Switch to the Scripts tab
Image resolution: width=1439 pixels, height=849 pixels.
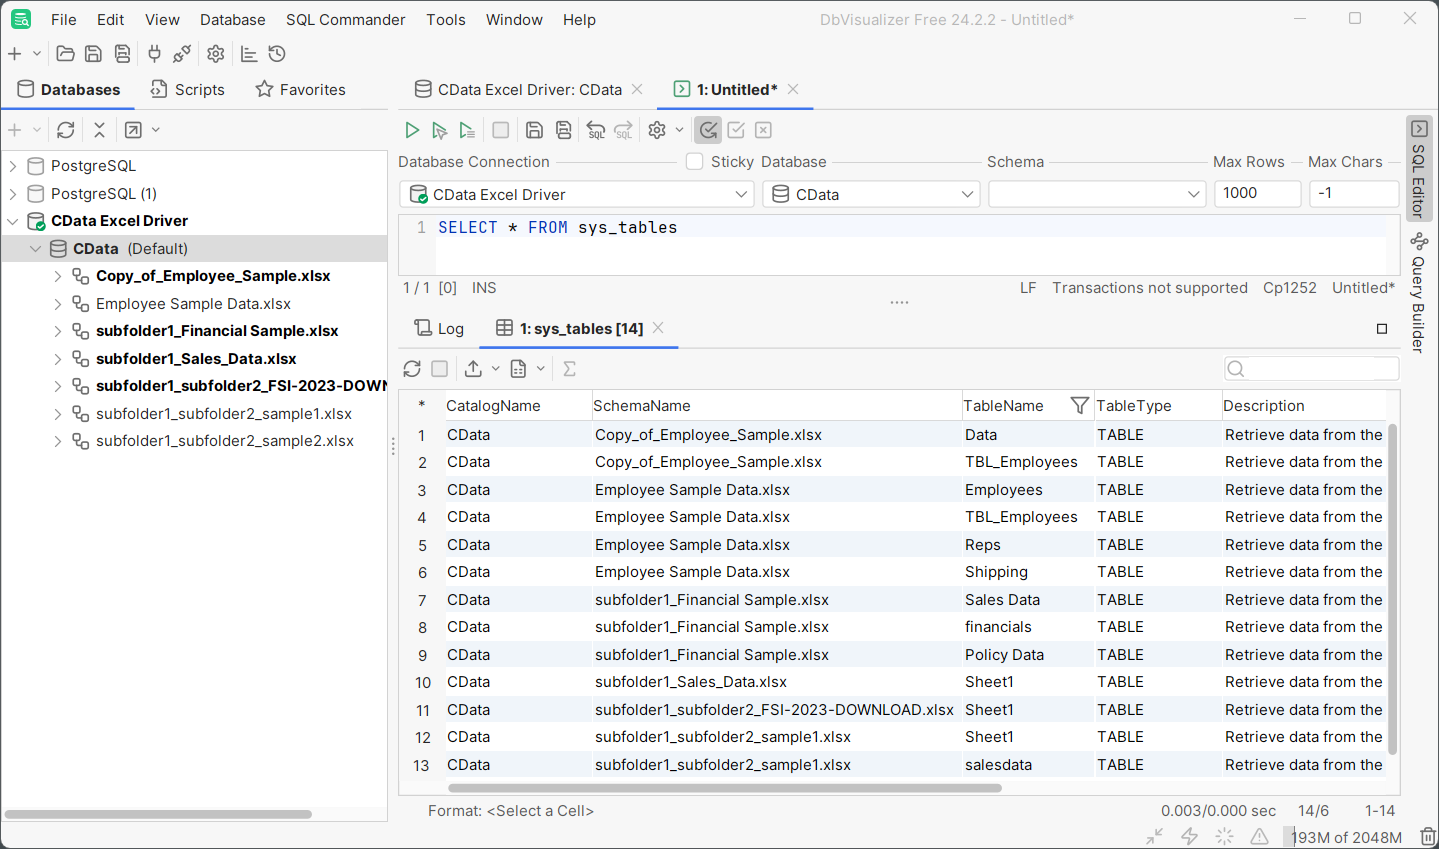[188, 90]
